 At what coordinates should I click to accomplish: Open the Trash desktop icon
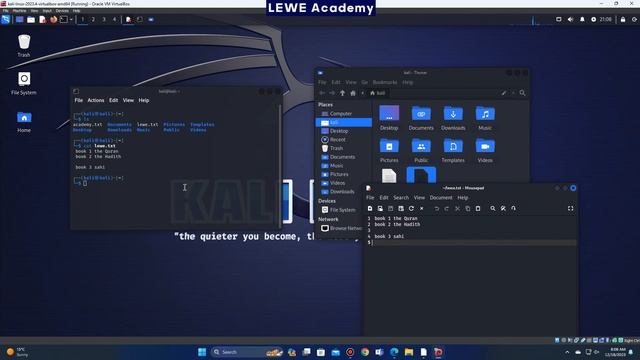tap(24, 45)
